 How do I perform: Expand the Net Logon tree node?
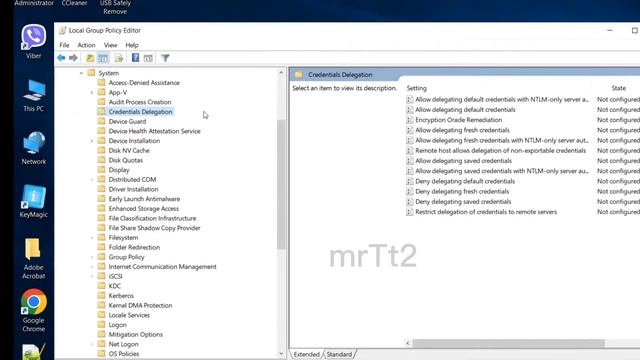(91, 344)
